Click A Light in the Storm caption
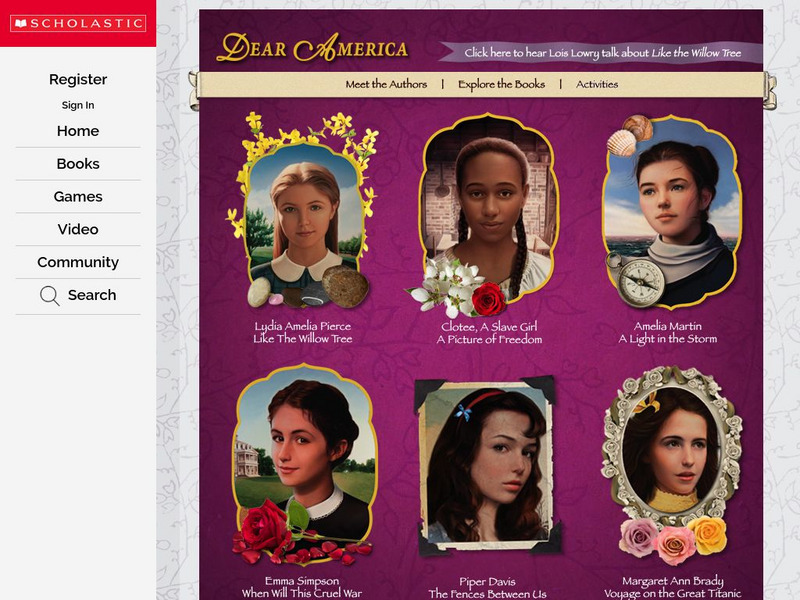The width and height of the screenshot is (800, 600). [668, 339]
